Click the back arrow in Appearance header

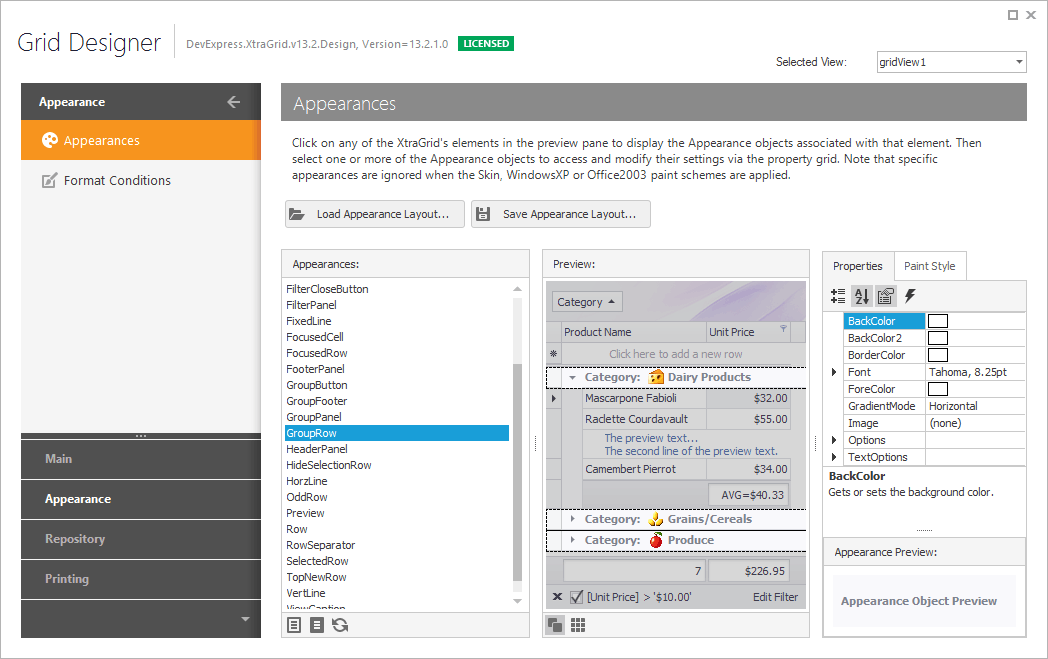point(233,102)
